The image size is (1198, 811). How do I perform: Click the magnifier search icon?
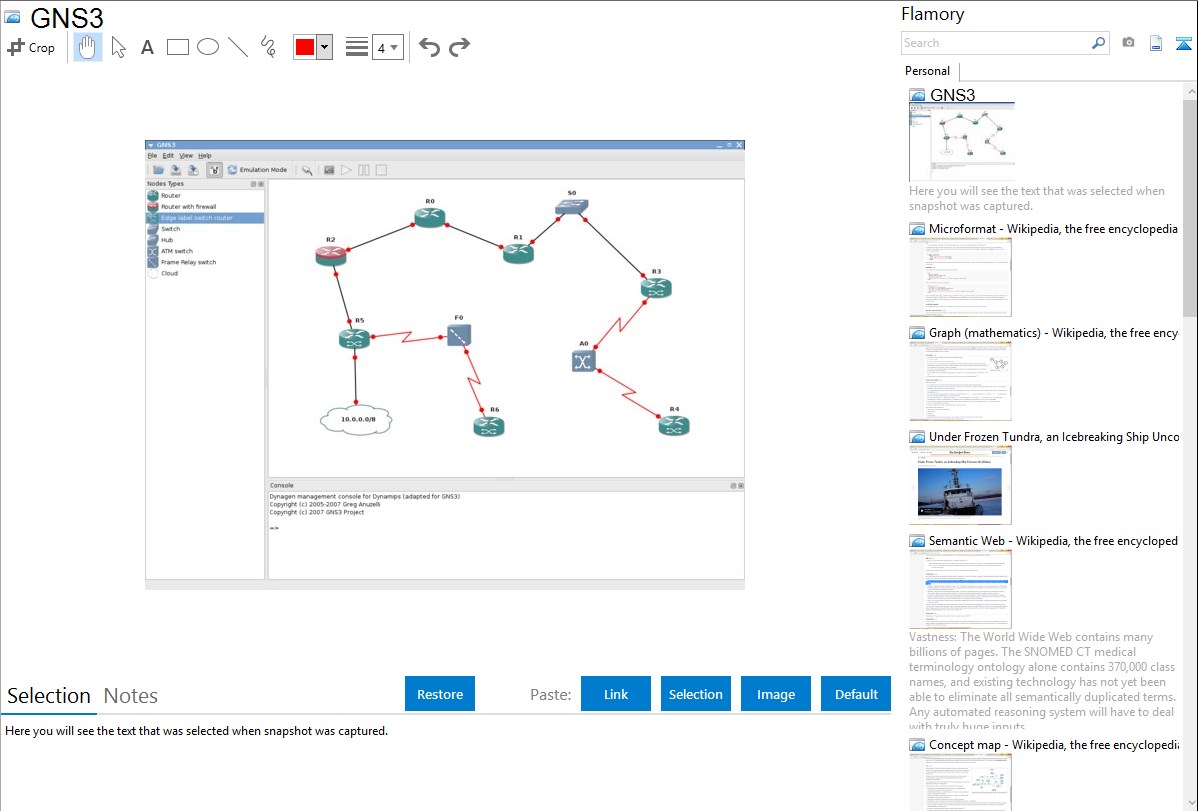(1099, 43)
